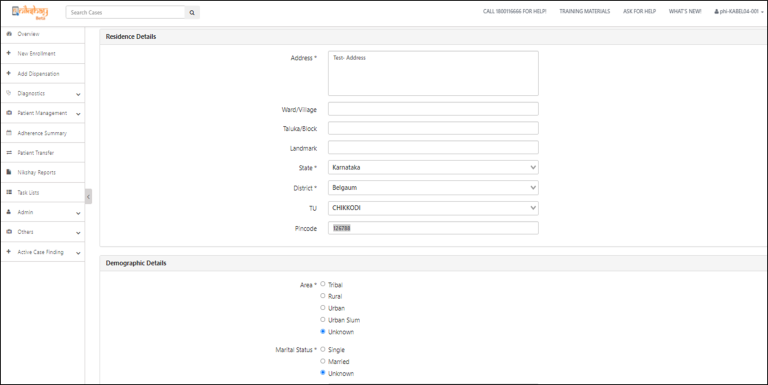Click in the Taluka/Block field
The width and height of the screenshot is (768, 385).
click(x=433, y=128)
